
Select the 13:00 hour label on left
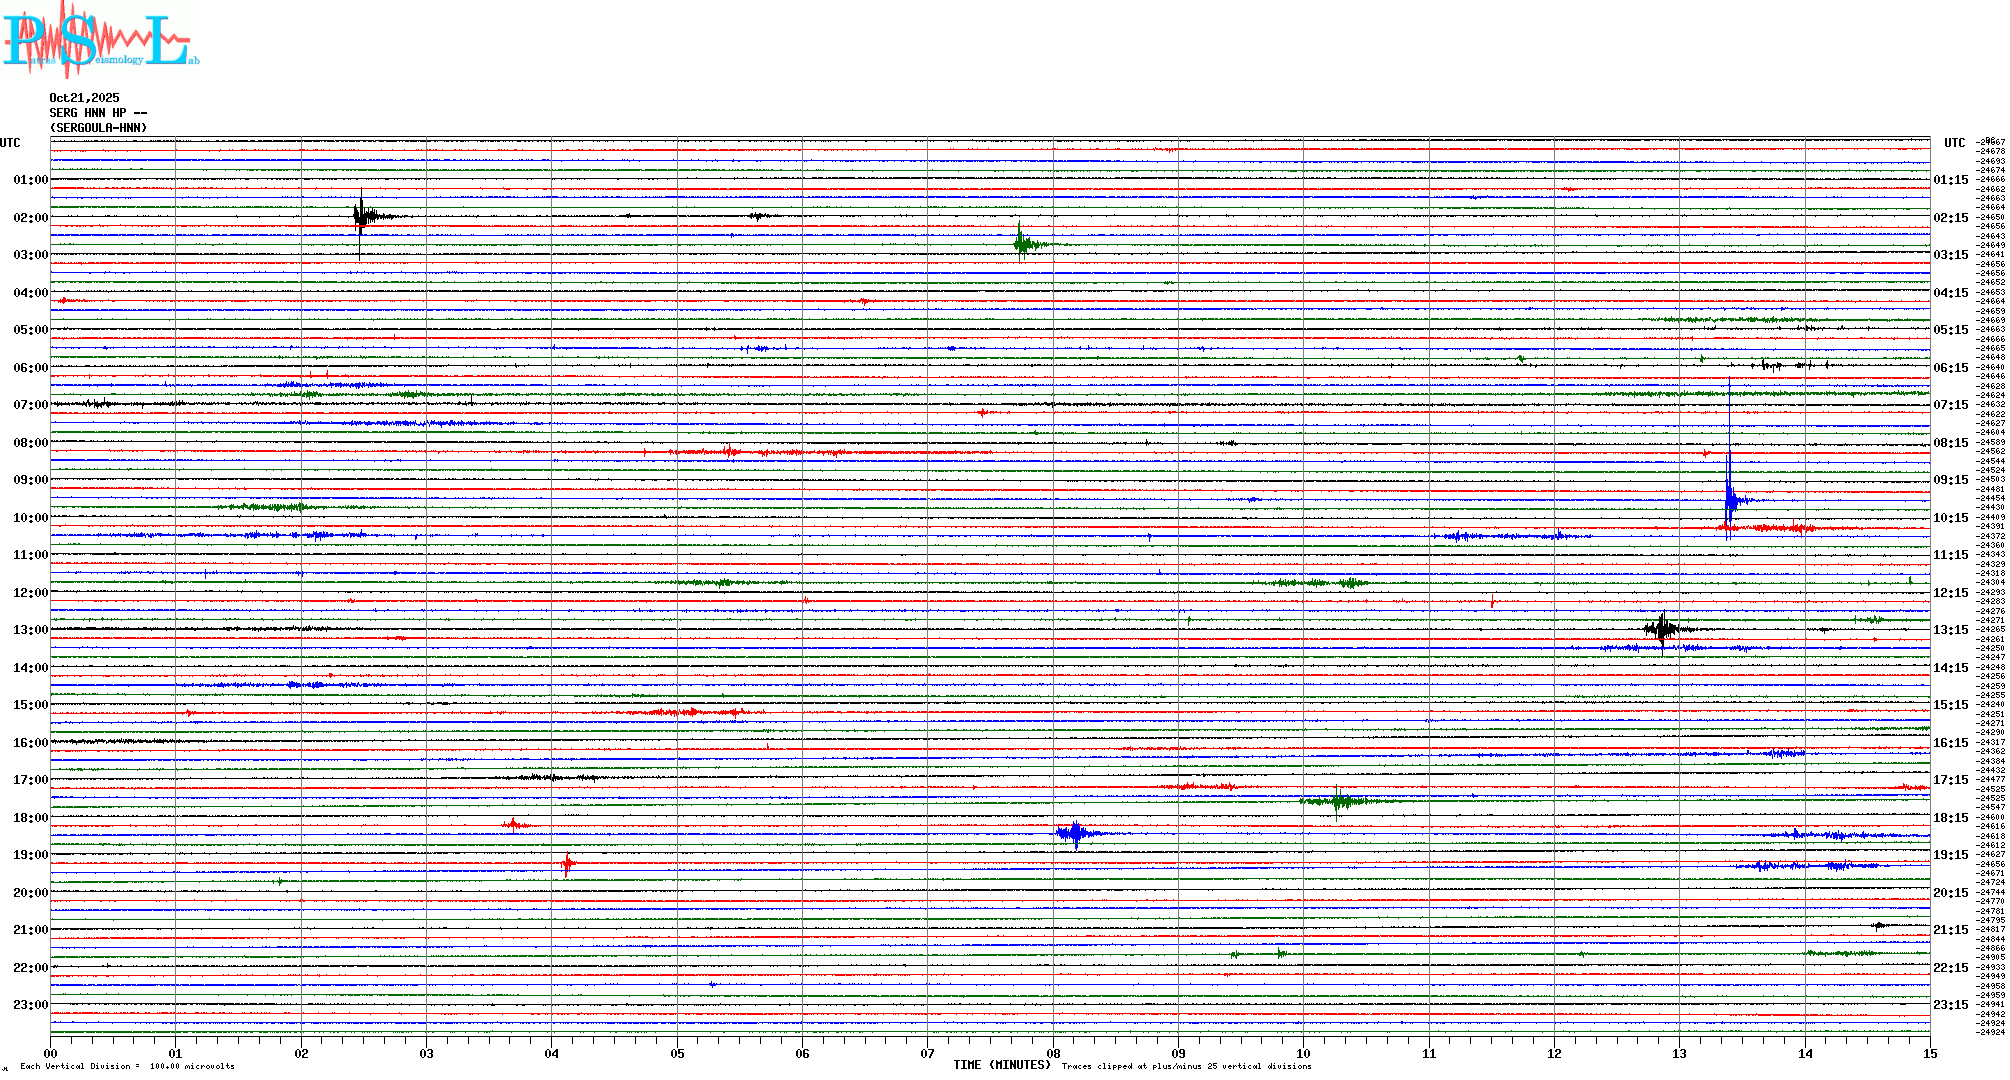30,630
